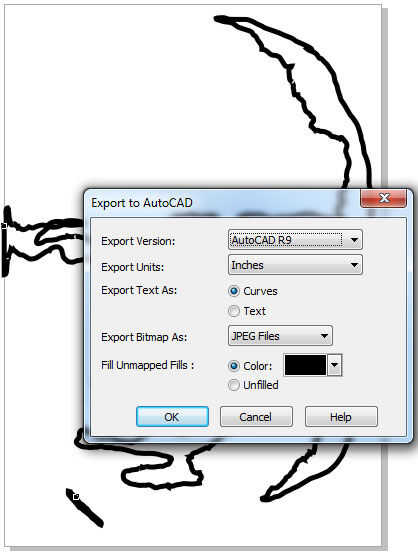Open the Export Units dropdown showing Inches
Screen dimensions: 418x556
pyautogui.click(x=295, y=265)
